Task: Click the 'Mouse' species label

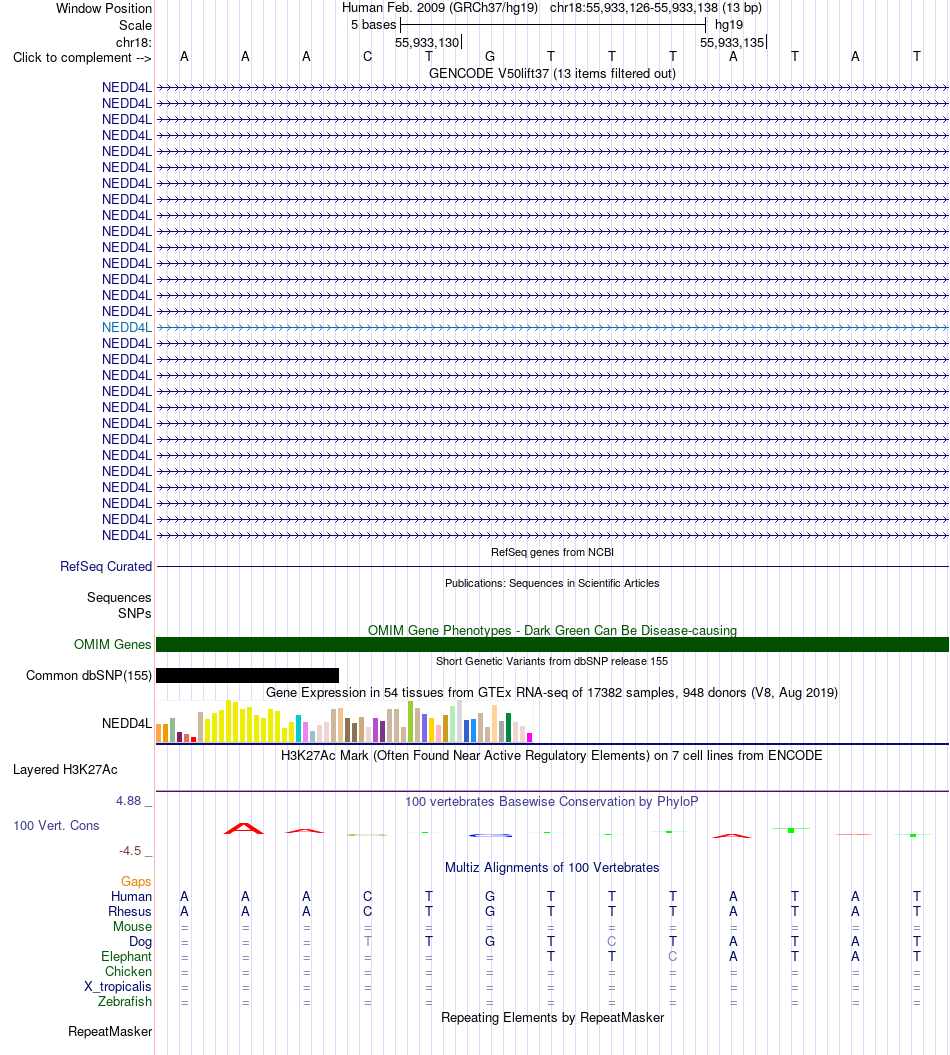Action: (x=133, y=926)
